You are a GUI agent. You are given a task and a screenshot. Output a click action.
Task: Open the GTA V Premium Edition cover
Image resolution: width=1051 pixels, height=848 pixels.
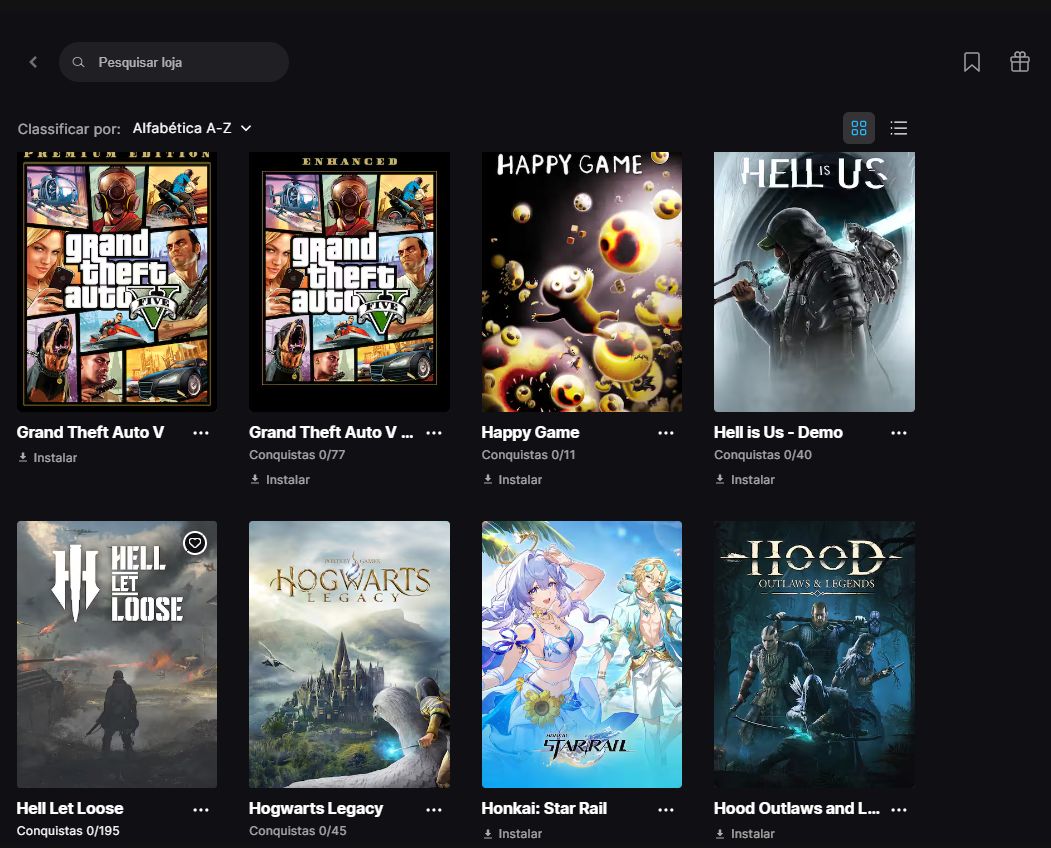117,282
